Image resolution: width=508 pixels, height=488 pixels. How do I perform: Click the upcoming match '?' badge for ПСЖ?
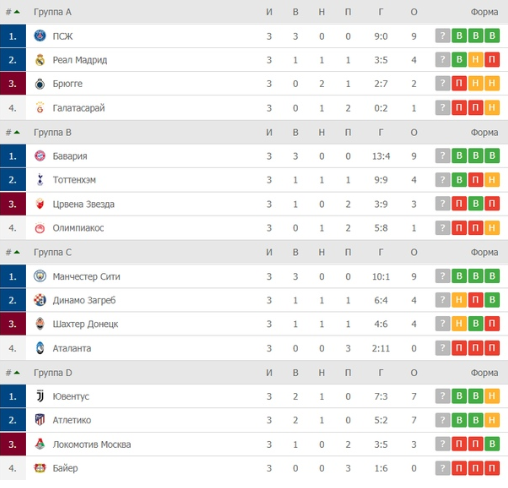pyautogui.click(x=443, y=36)
